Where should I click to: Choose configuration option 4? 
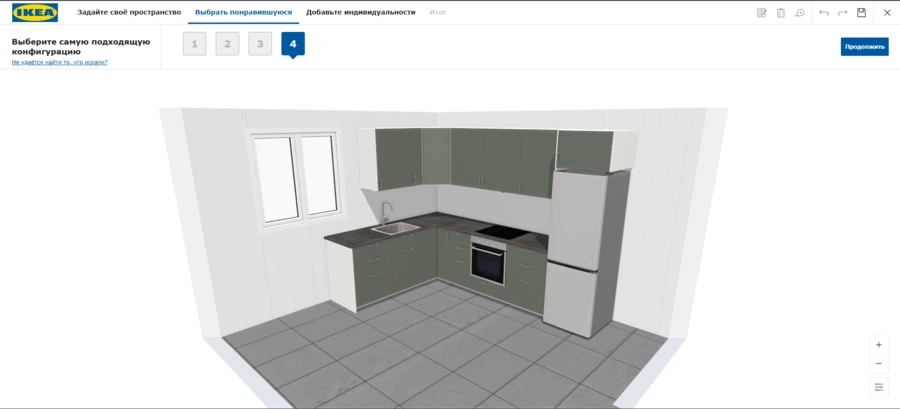click(x=293, y=44)
